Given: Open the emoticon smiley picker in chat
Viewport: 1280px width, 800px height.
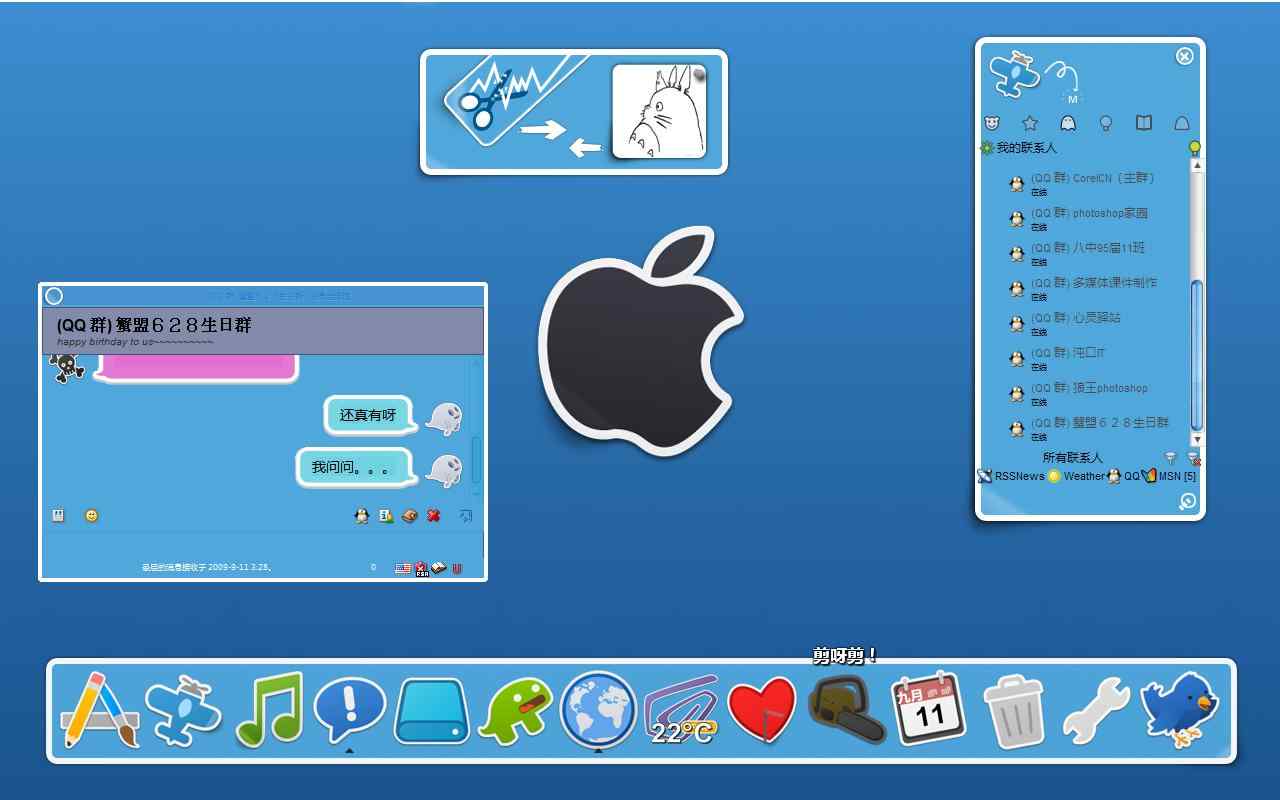Looking at the screenshot, I should [92, 516].
